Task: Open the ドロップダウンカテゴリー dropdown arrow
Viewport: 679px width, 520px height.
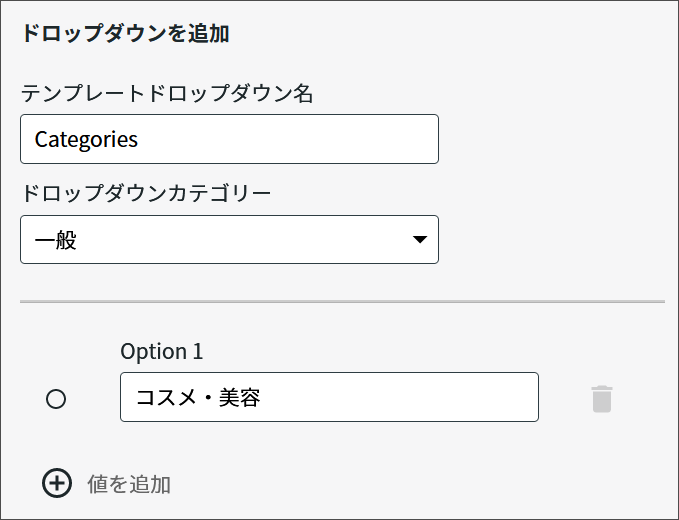Action: (x=420, y=239)
